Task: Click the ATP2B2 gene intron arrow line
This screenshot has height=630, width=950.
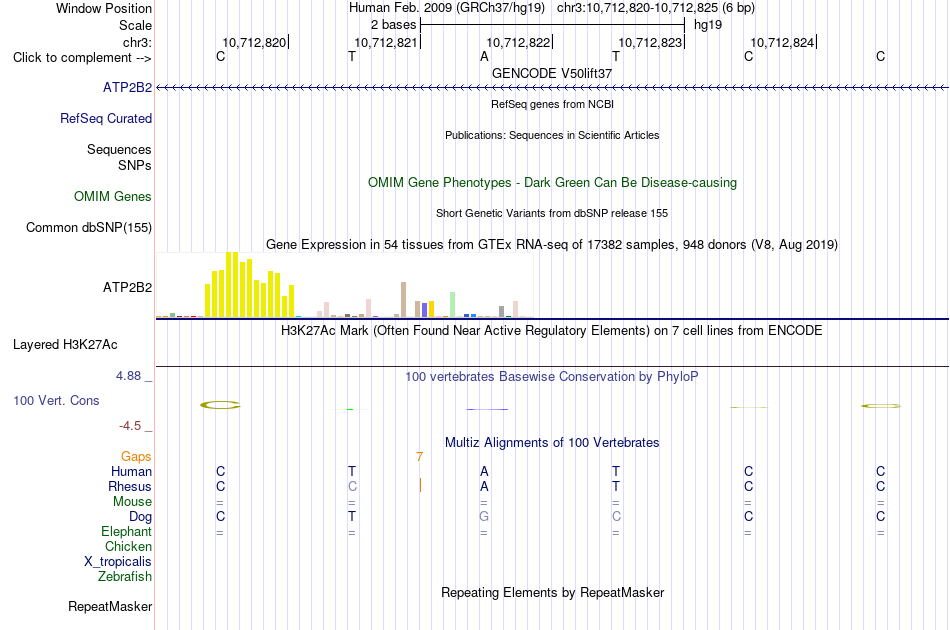Action: (x=552, y=88)
